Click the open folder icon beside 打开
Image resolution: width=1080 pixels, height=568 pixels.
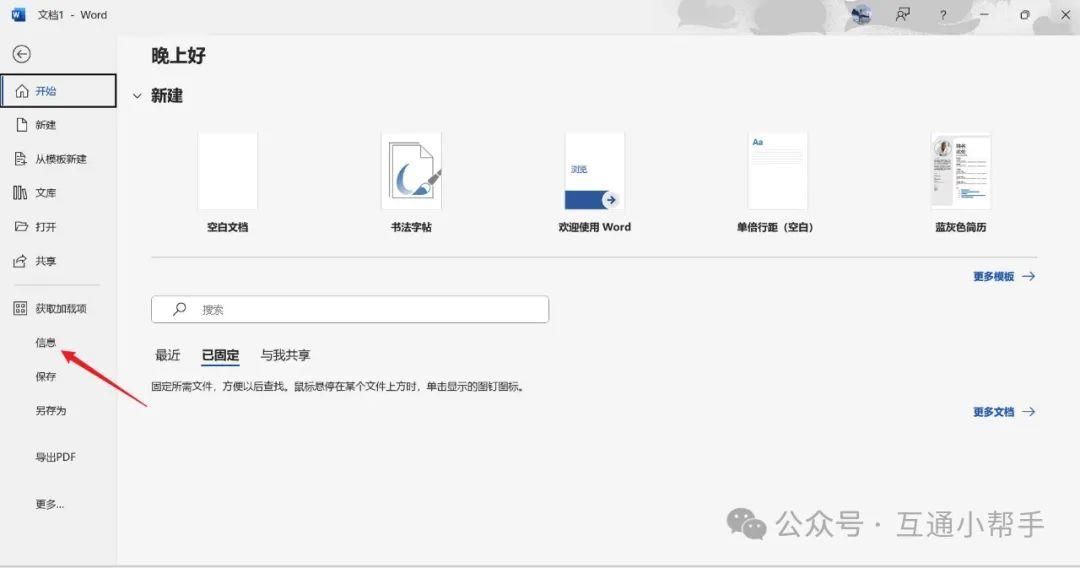click(21, 227)
